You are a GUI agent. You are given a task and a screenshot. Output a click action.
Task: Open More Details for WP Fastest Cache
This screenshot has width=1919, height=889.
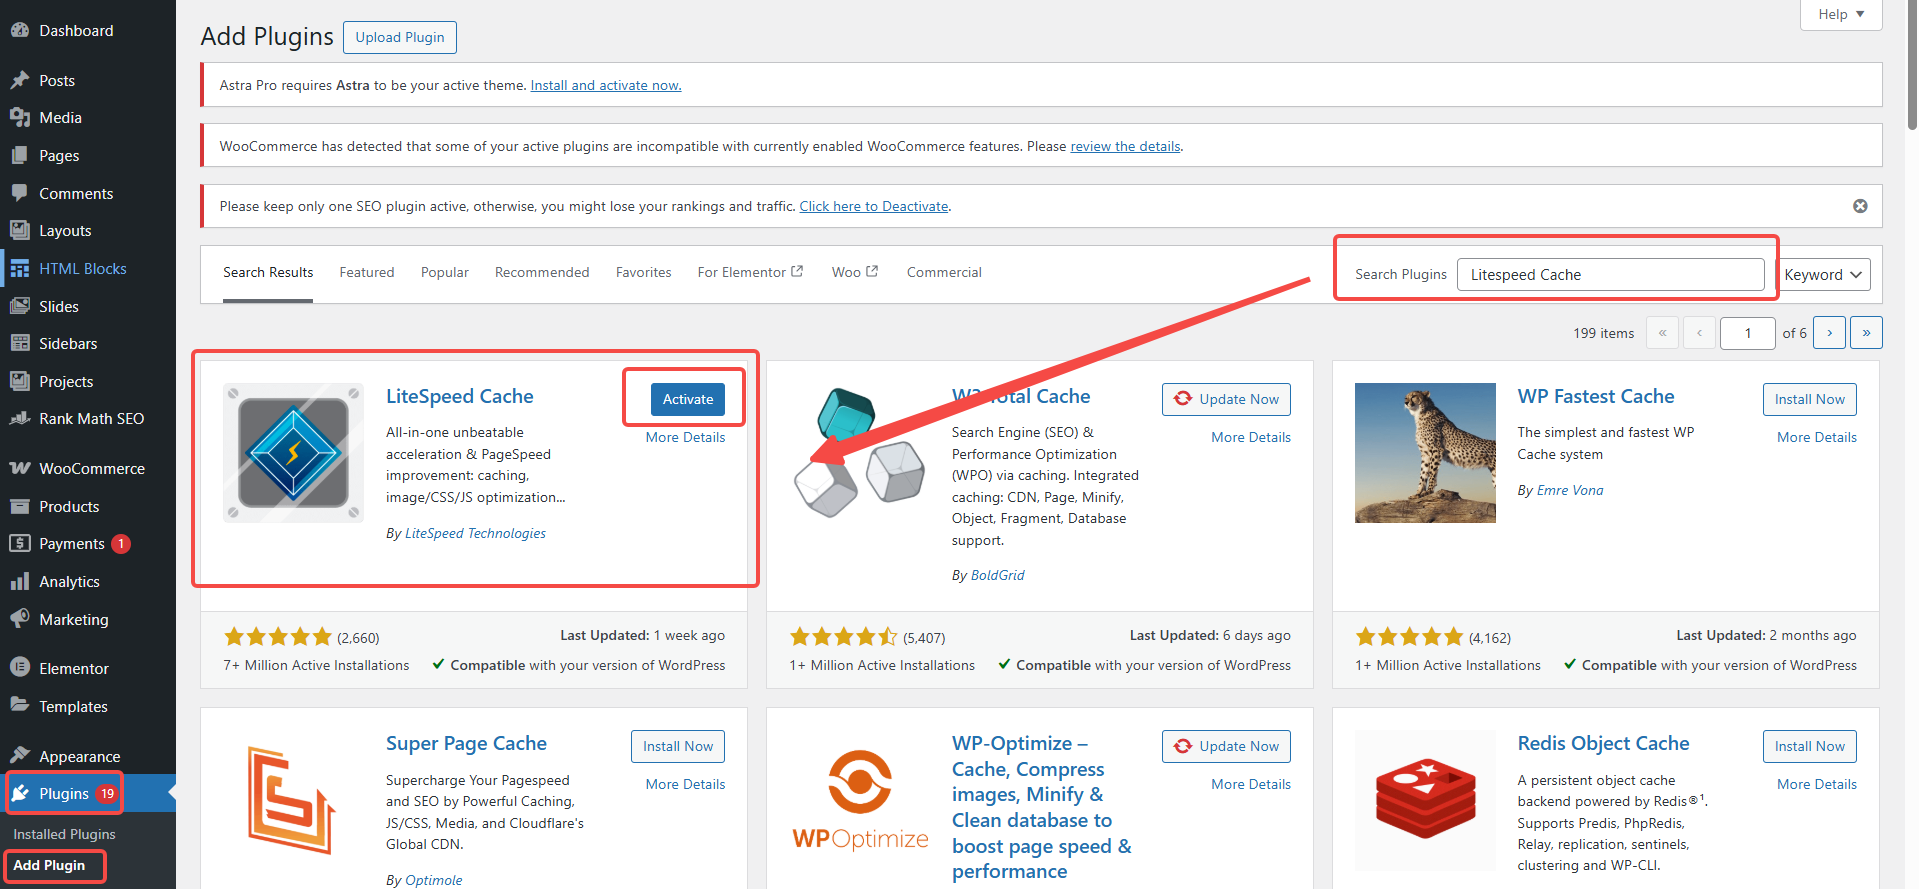pyautogui.click(x=1817, y=437)
